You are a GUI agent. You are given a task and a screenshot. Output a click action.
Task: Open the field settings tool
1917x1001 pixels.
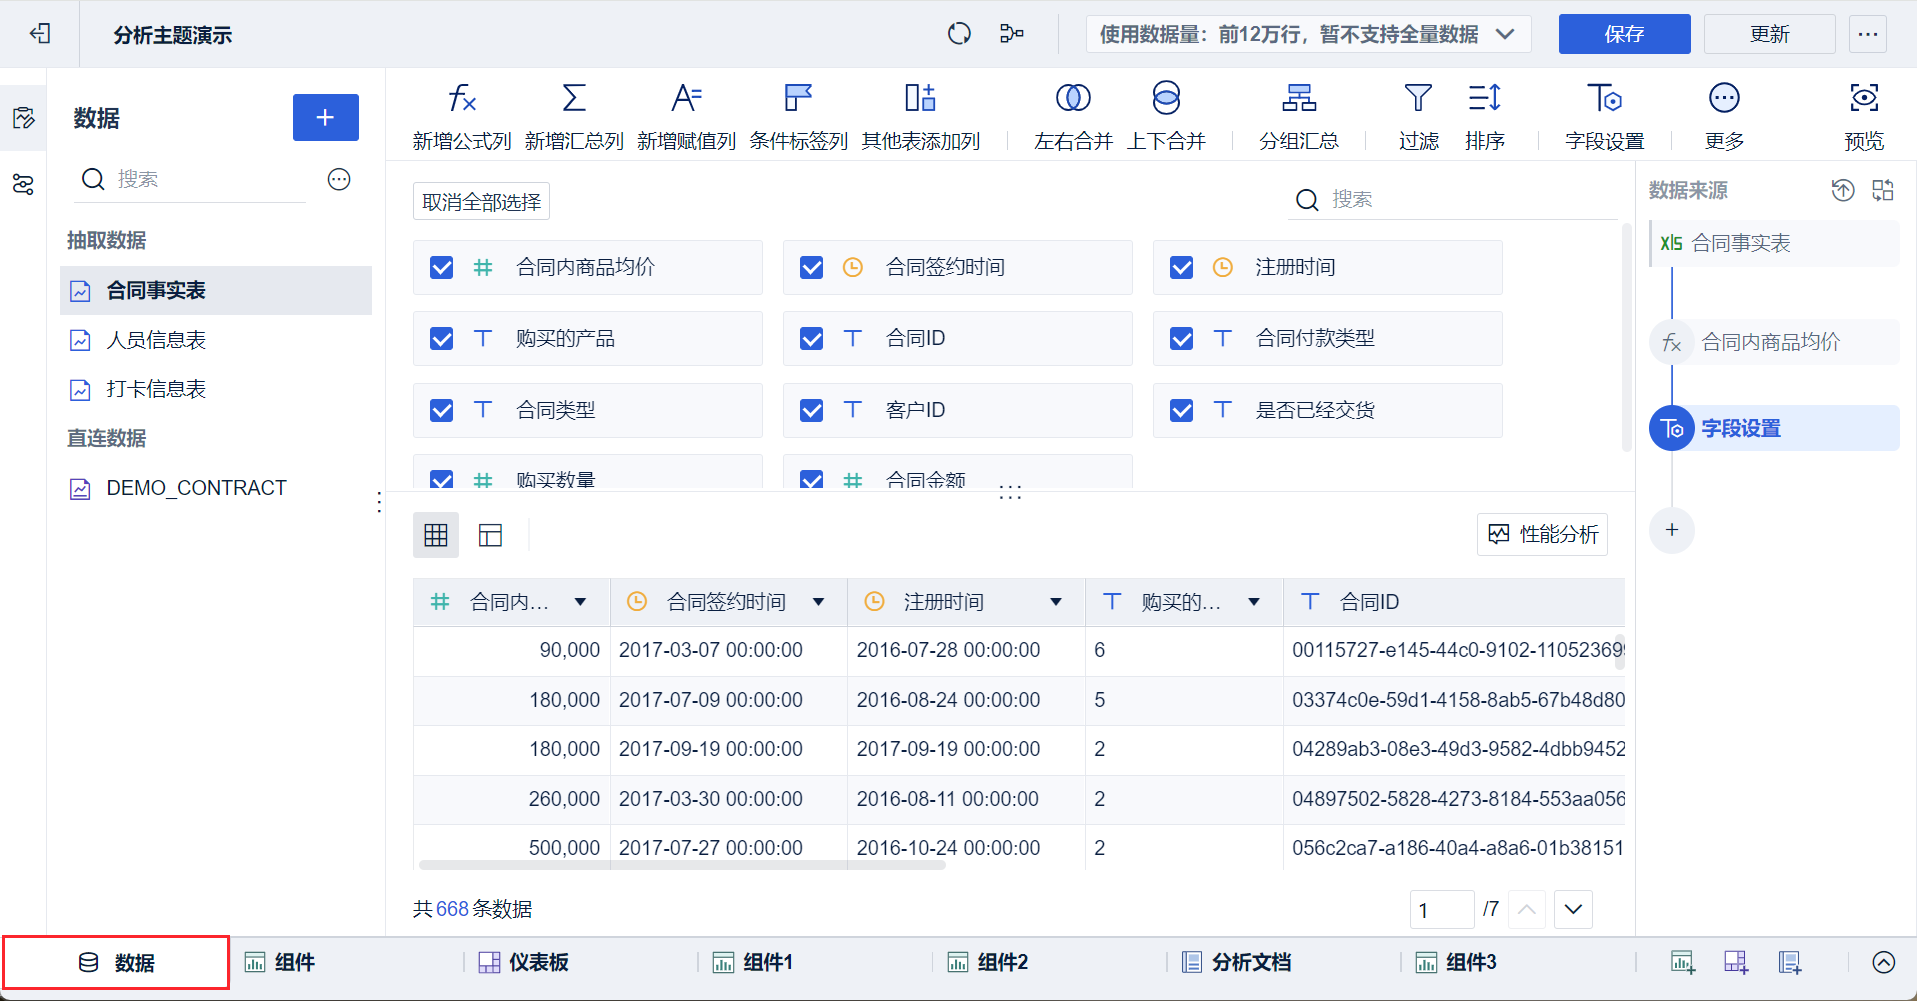(1605, 116)
